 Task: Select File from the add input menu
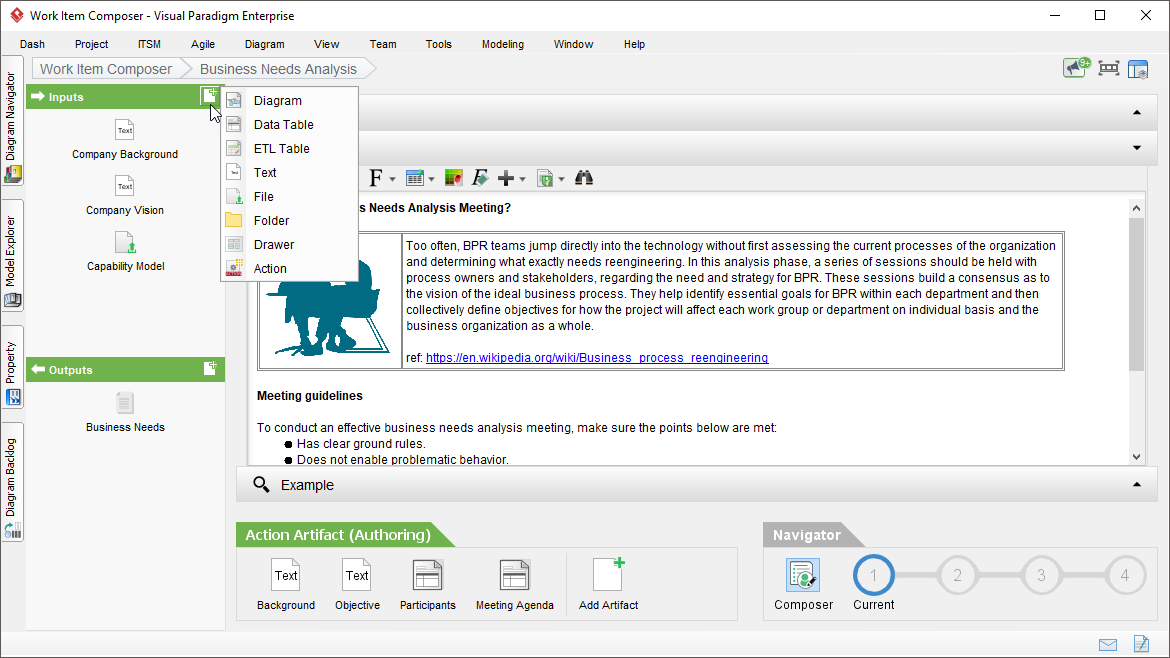point(290,196)
